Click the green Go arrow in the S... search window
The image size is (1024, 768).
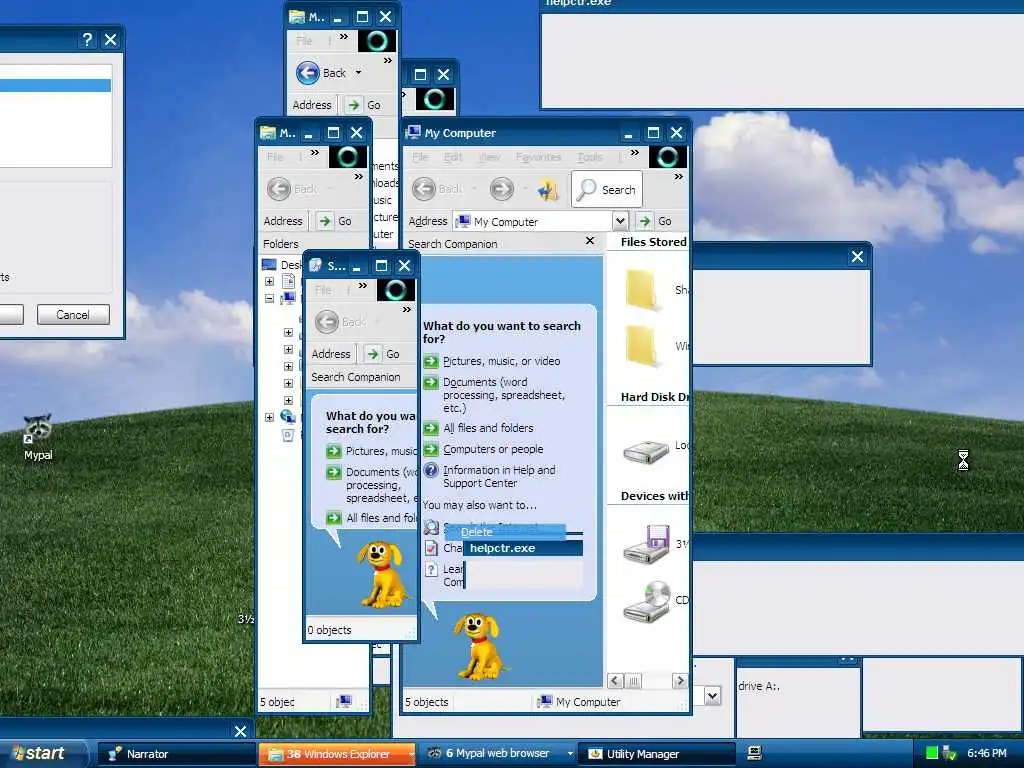(x=373, y=354)
